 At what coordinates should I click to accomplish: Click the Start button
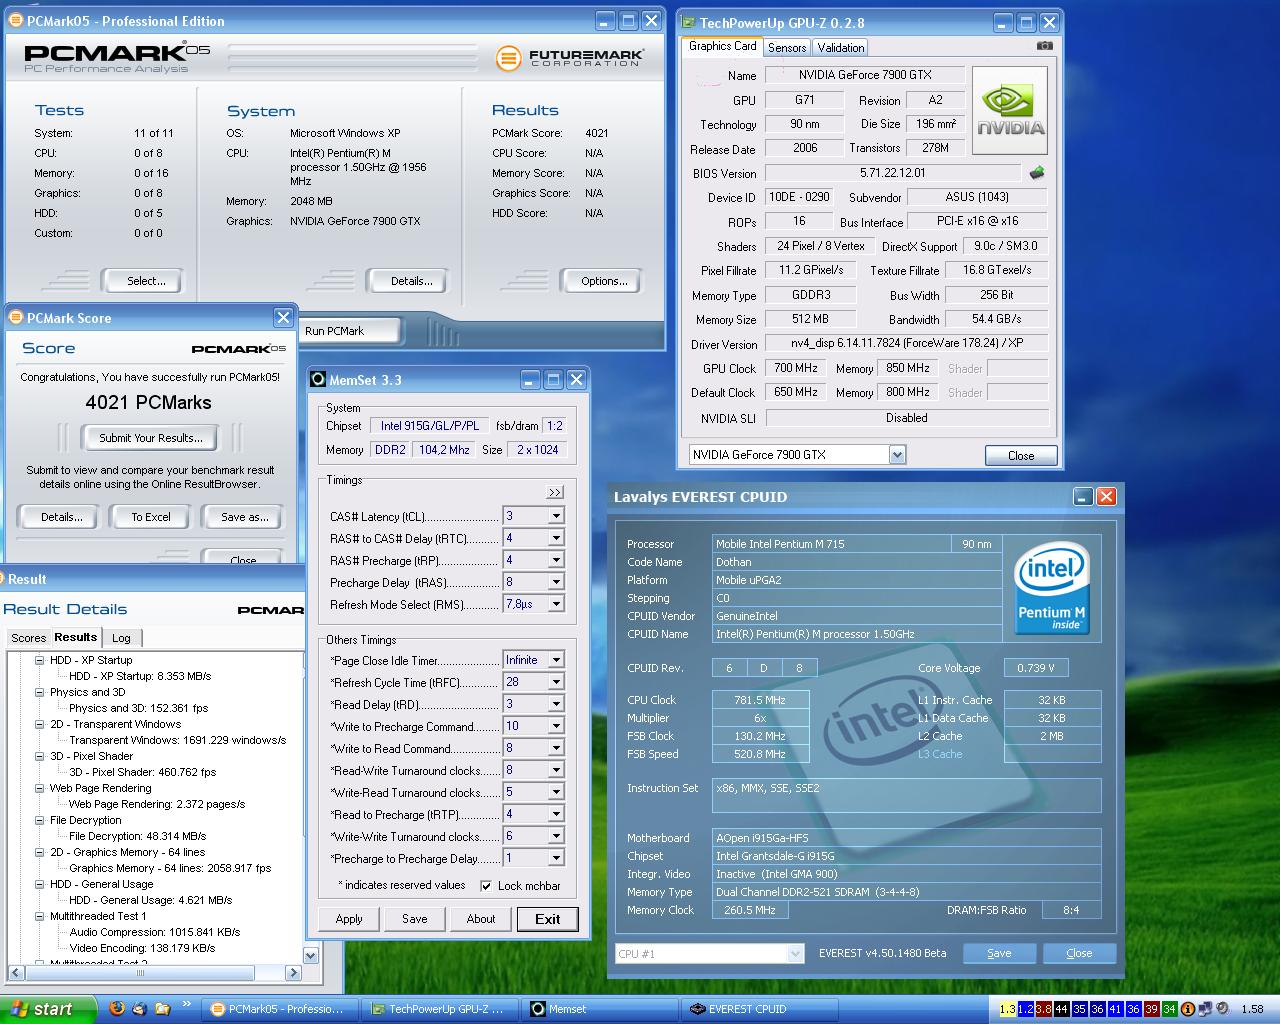[48, 1009]
